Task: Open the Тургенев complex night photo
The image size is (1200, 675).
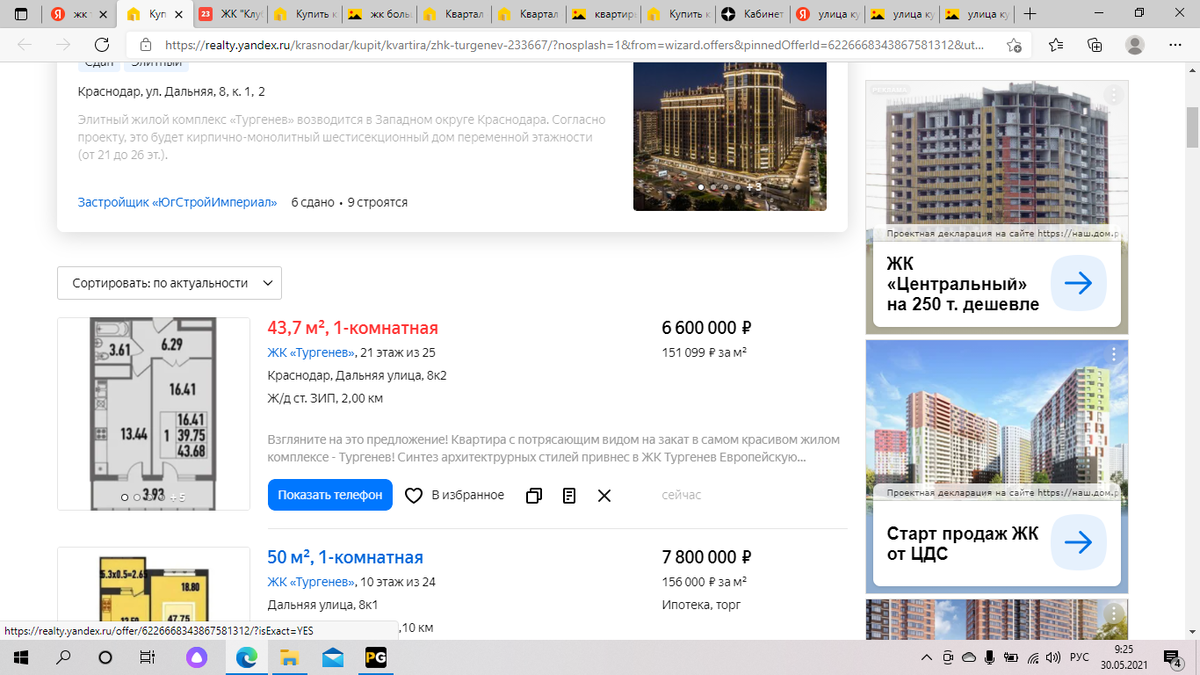Action: point(730,135)
